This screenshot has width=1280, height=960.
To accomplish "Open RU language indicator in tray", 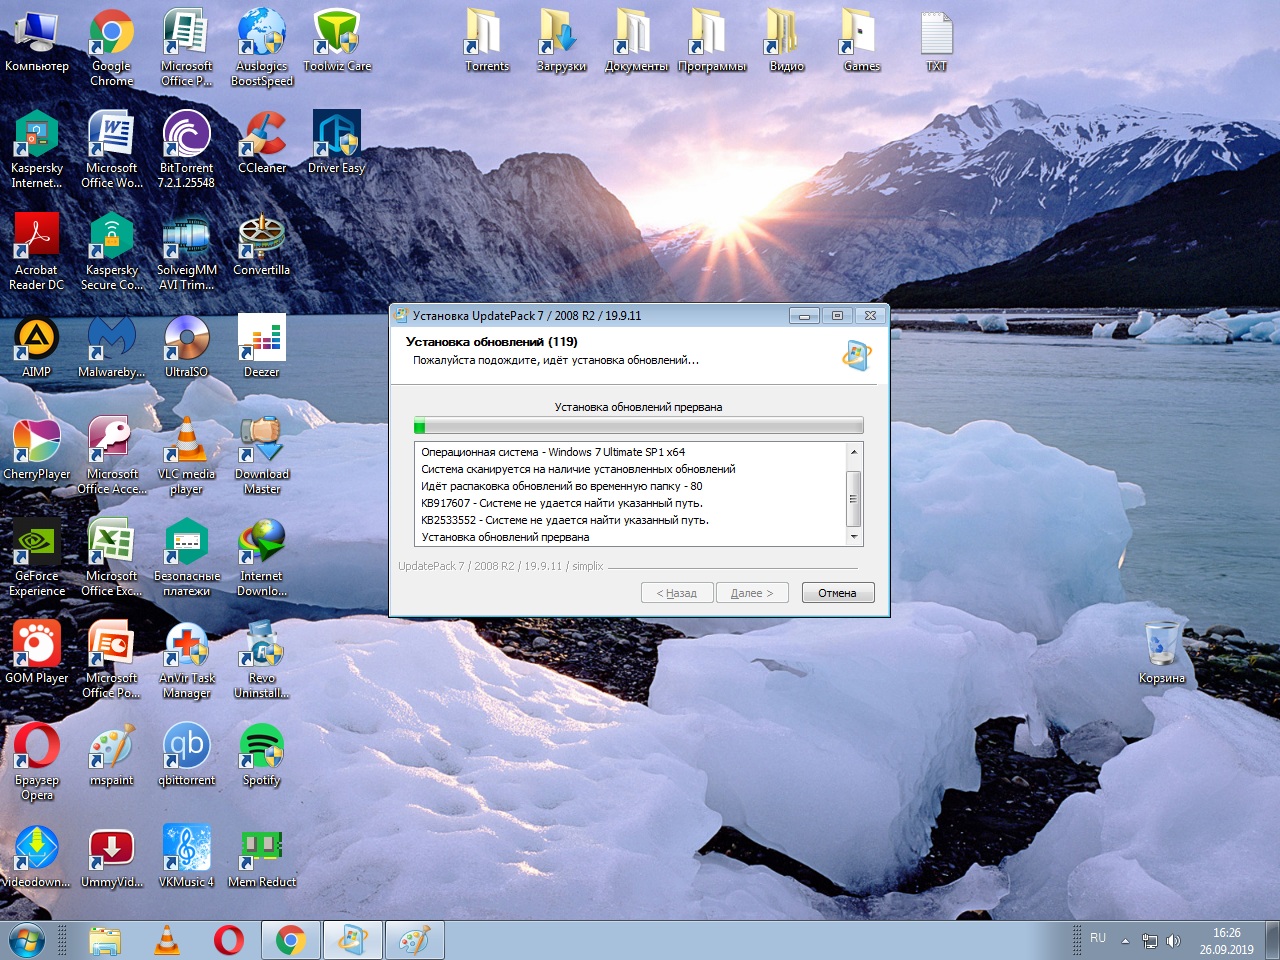I will [1098, 938].
